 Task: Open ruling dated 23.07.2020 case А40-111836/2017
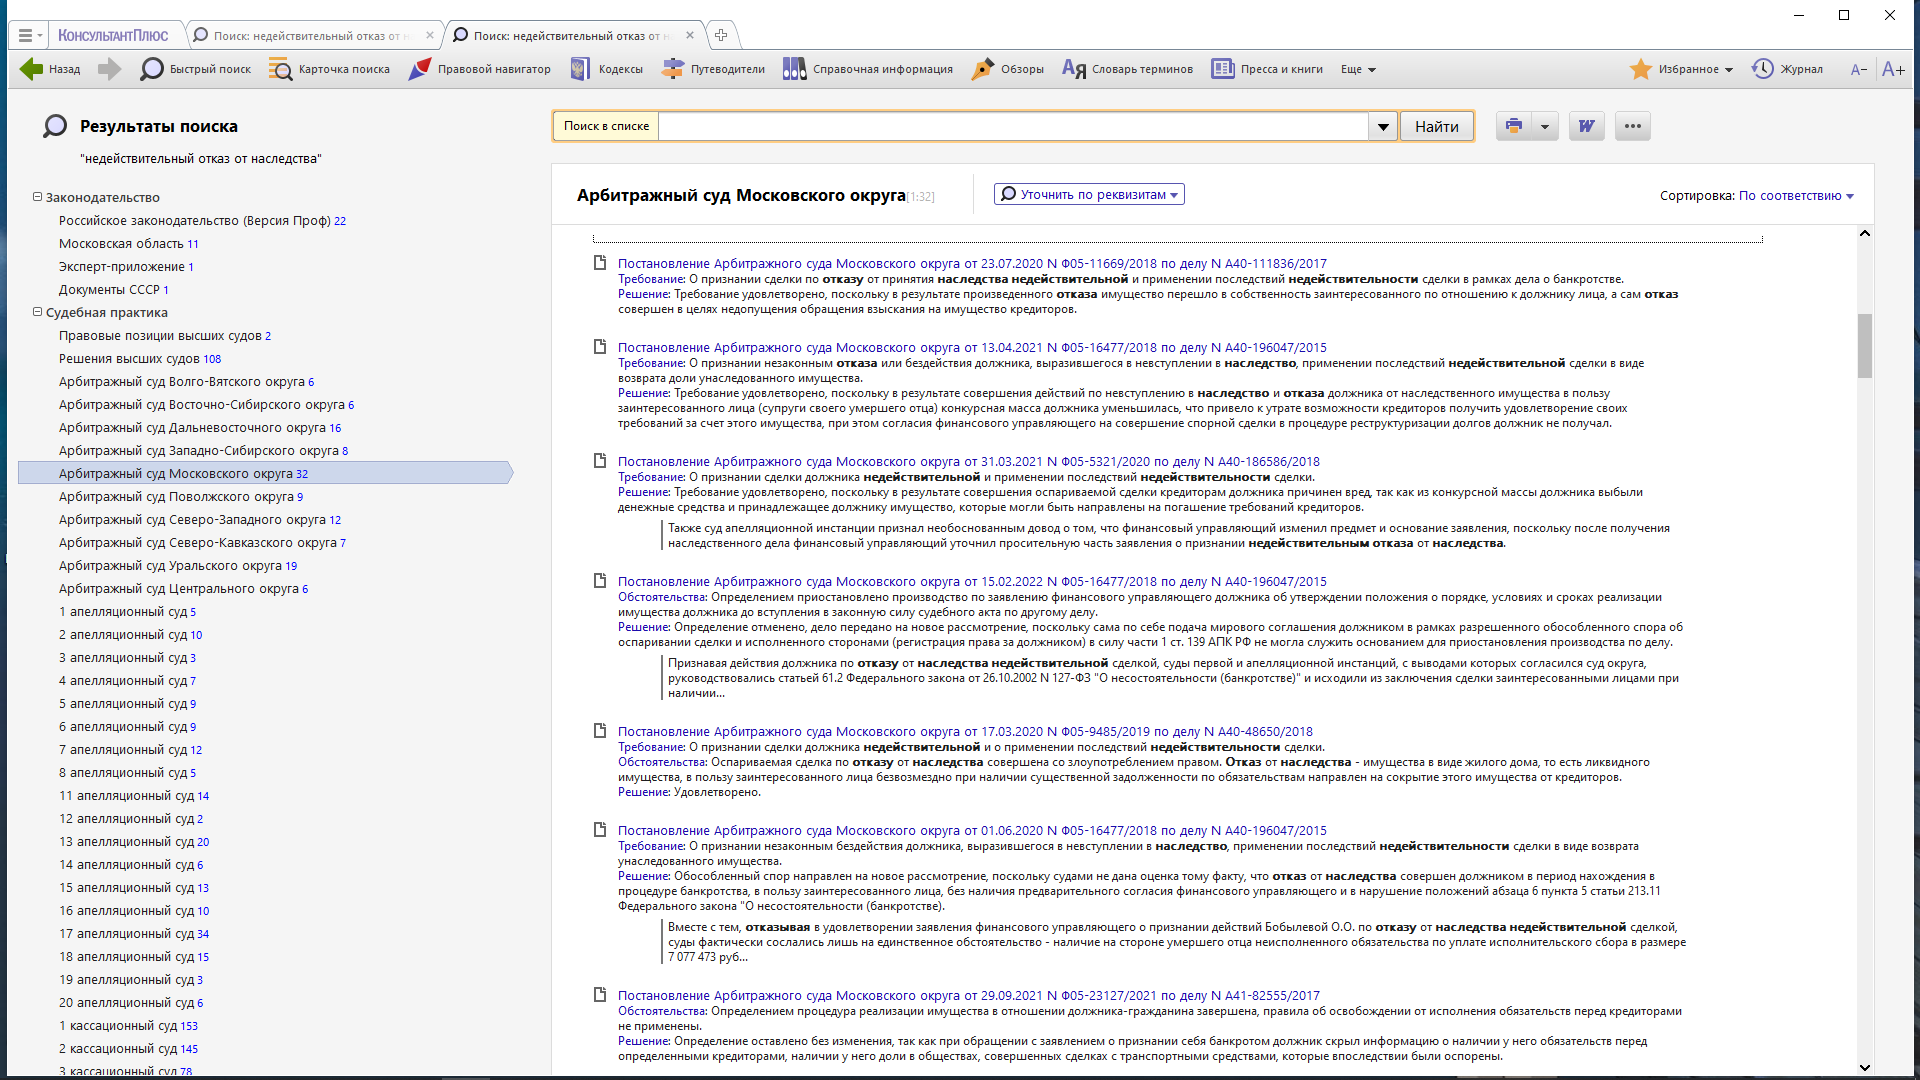(971, 264)
